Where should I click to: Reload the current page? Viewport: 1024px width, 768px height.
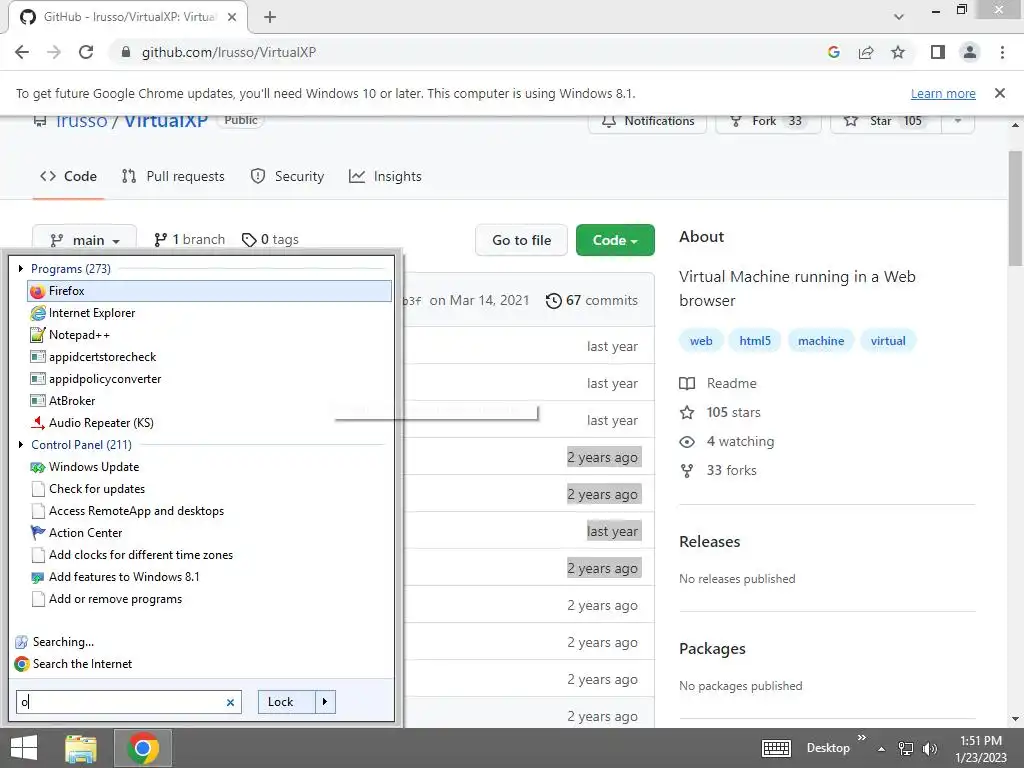(86, 52)
